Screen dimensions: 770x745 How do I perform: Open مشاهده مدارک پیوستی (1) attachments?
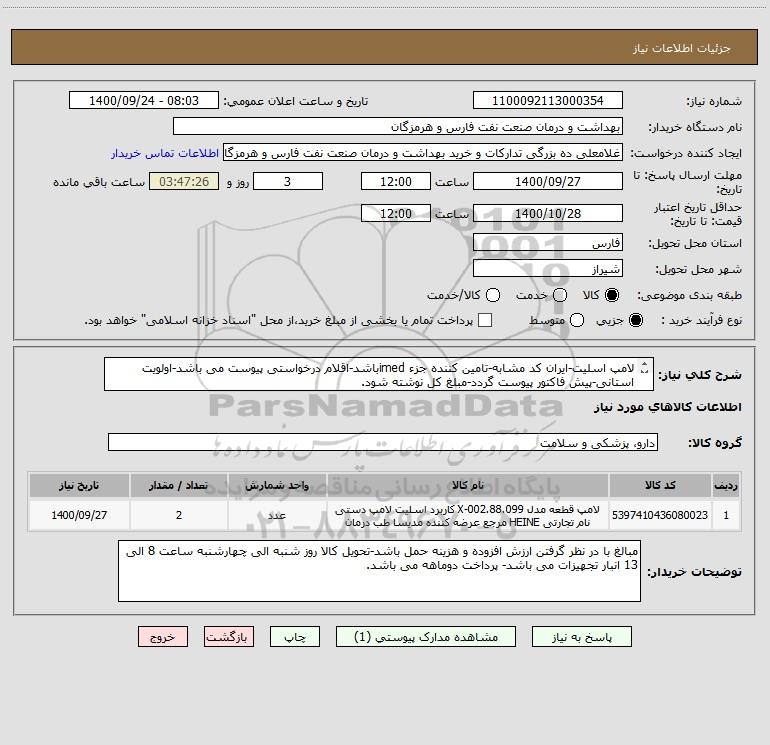coord(426,637)
